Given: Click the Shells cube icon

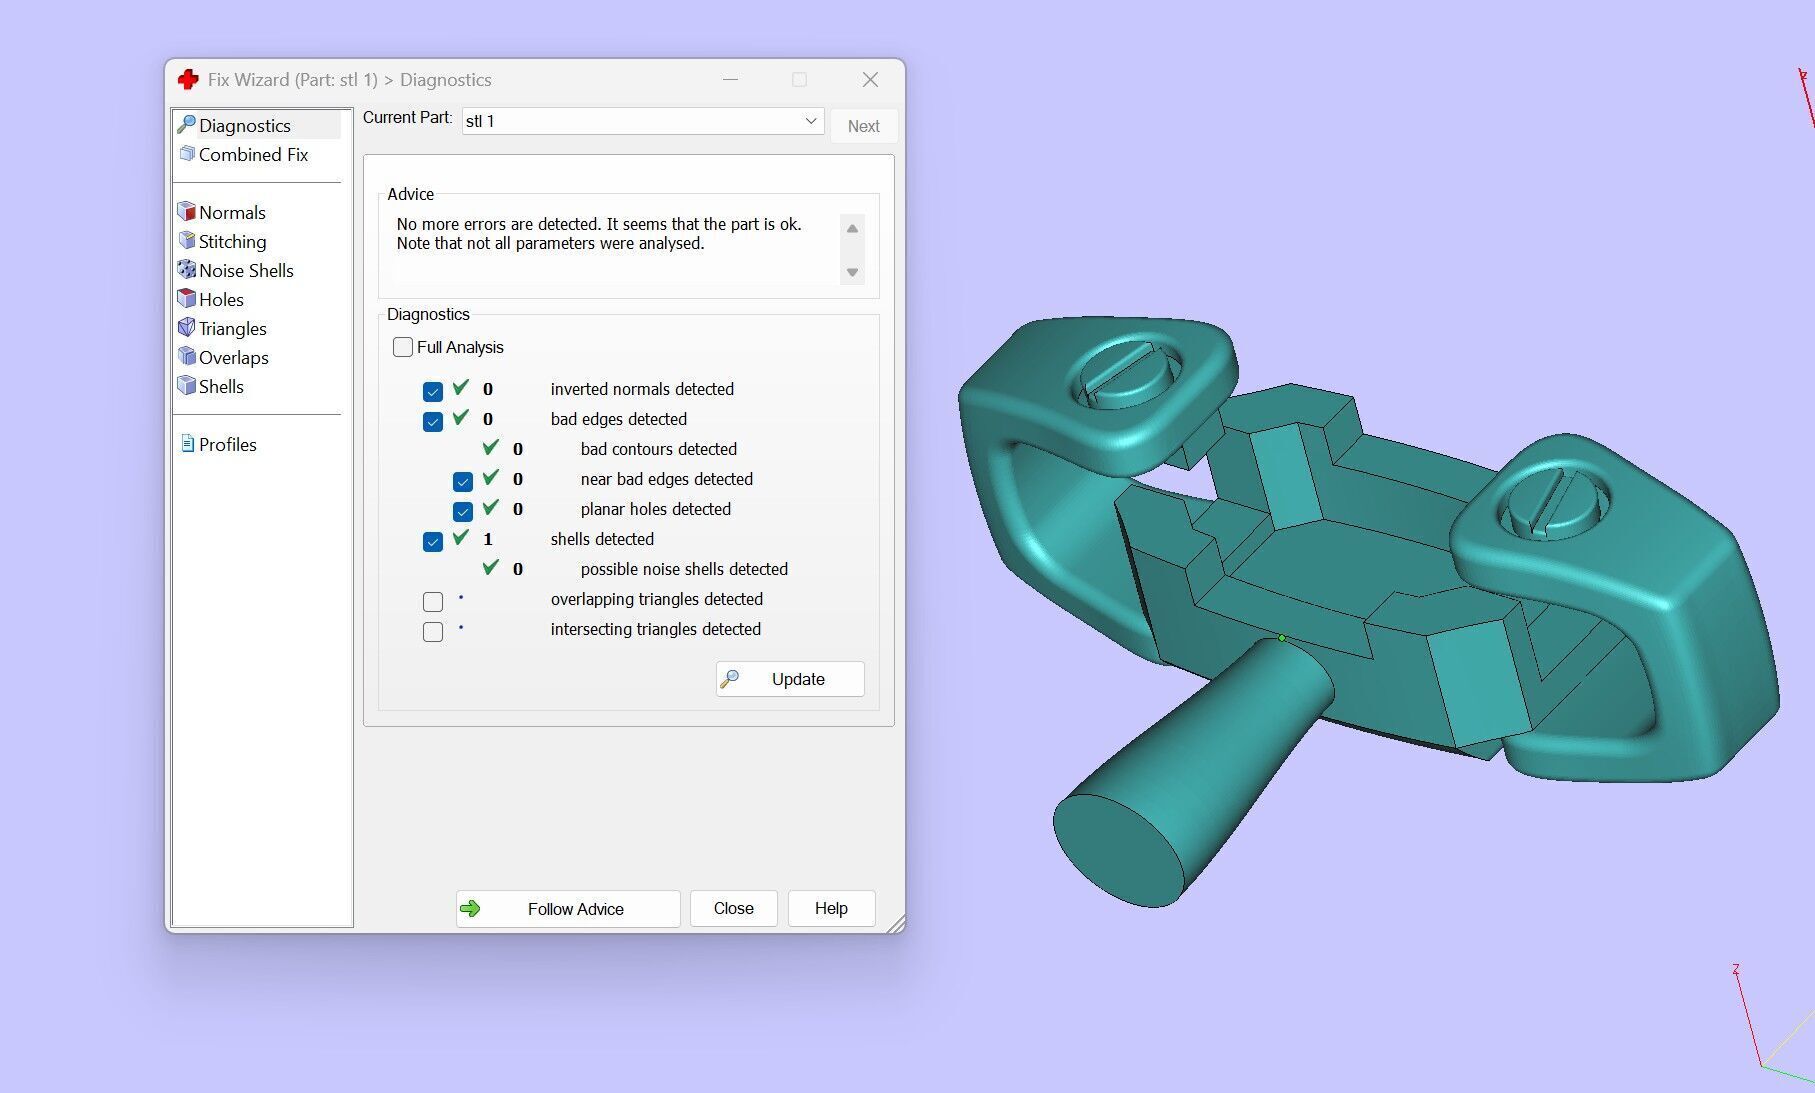Looking at the screenshot, I should 187,386.
